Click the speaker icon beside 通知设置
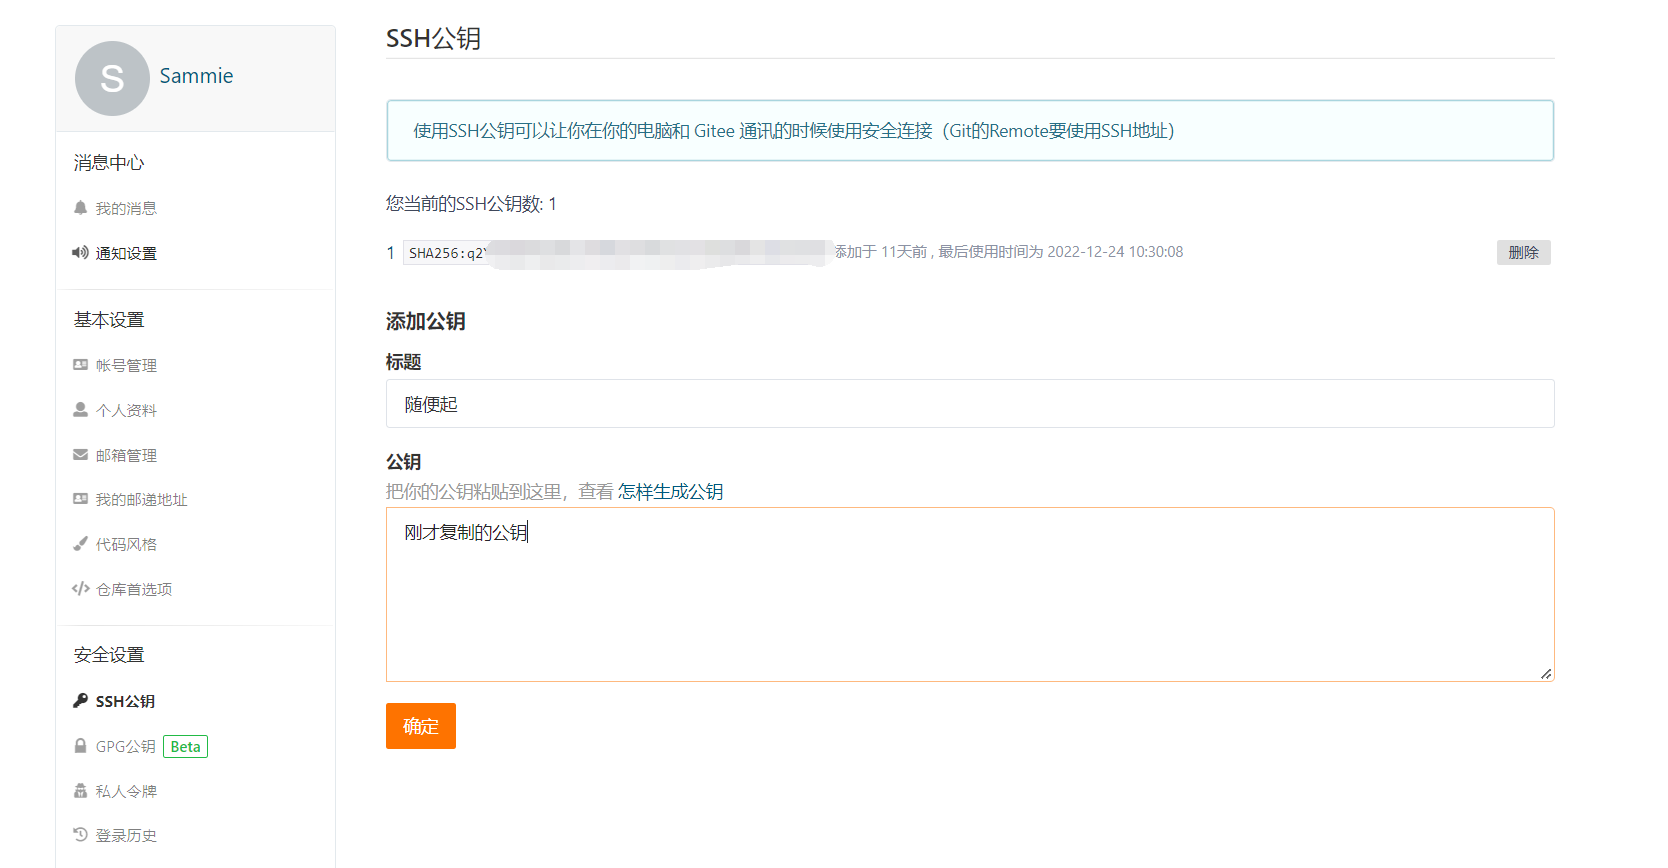Screen dimensions: 1668x868 [x=80, y=253]
